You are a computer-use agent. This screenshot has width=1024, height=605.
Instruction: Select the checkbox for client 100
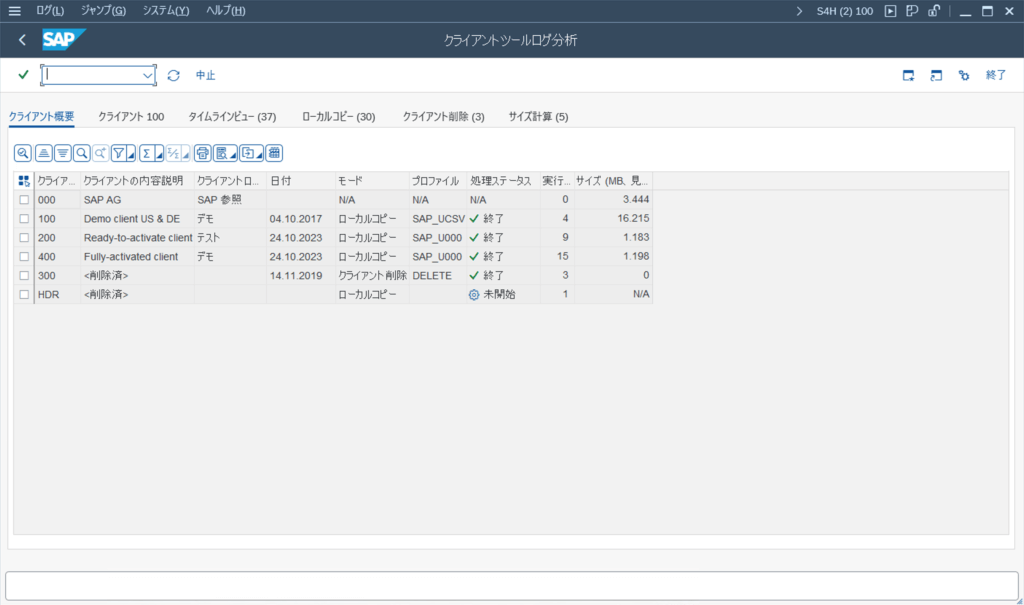tap(23, 218)
